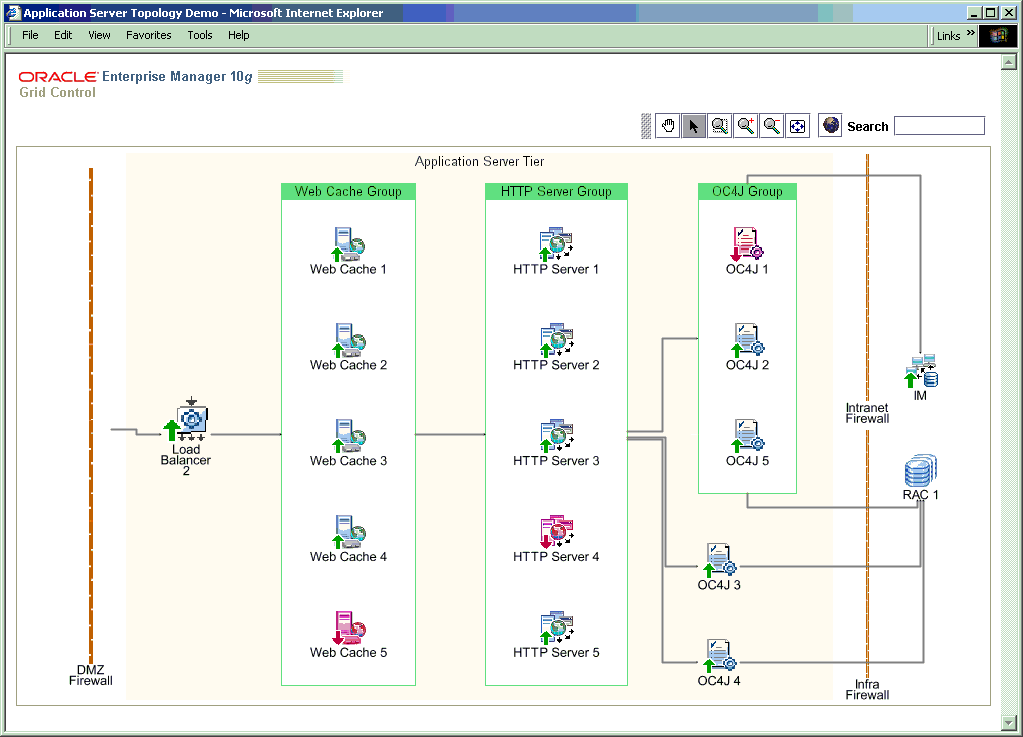Select the OC4J 4 icon
The image size is (1023, 737).
(x=719, y=656)
